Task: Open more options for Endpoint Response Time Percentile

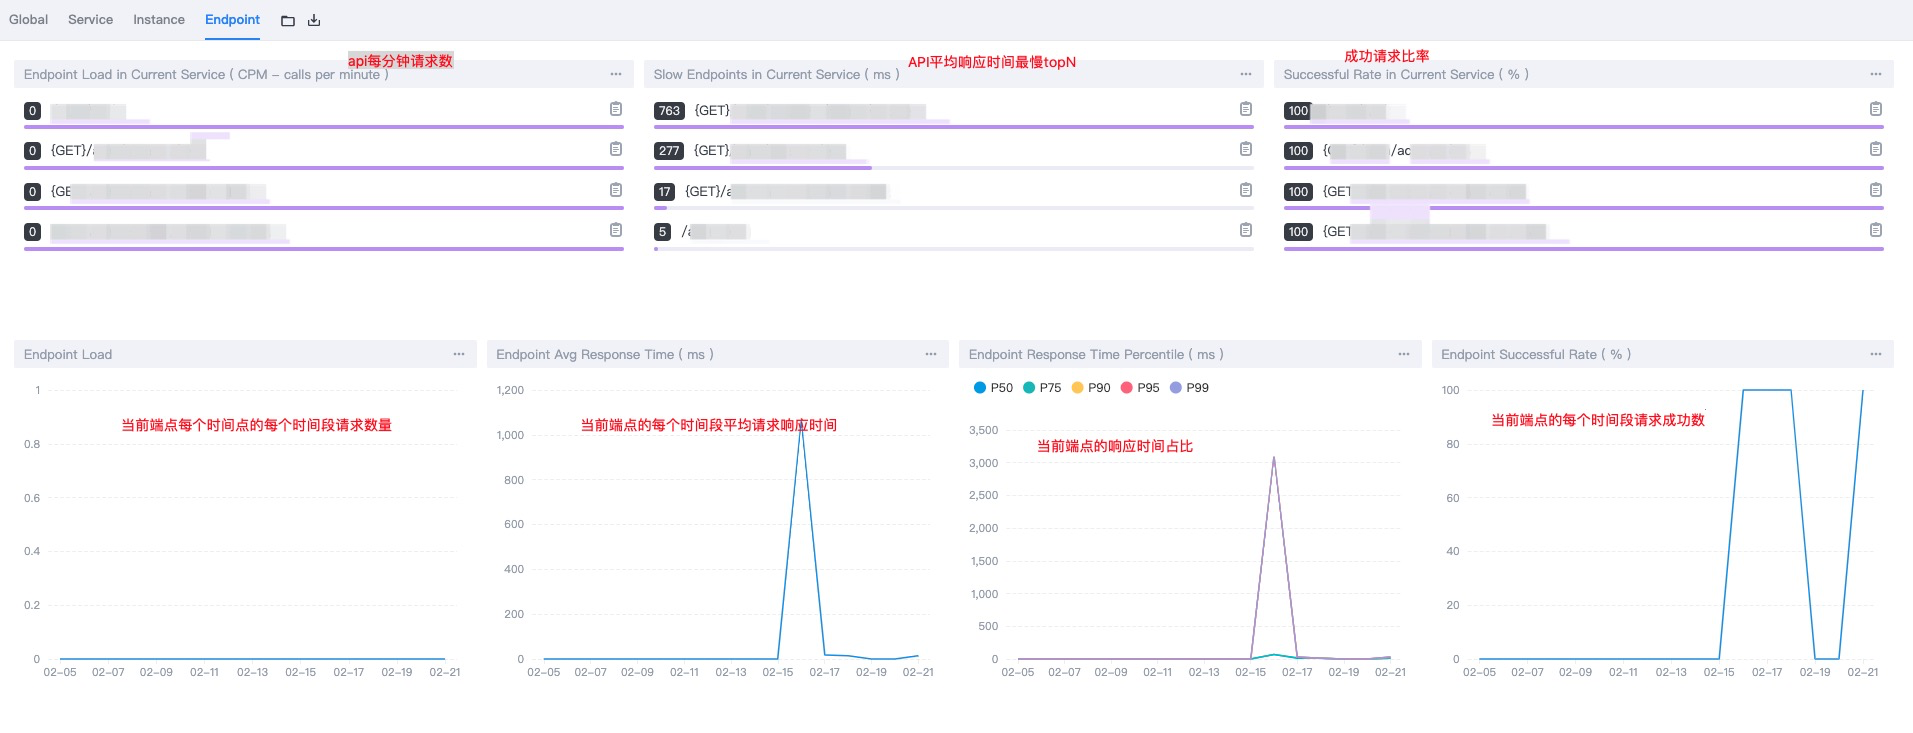Action: [1404, 354]
